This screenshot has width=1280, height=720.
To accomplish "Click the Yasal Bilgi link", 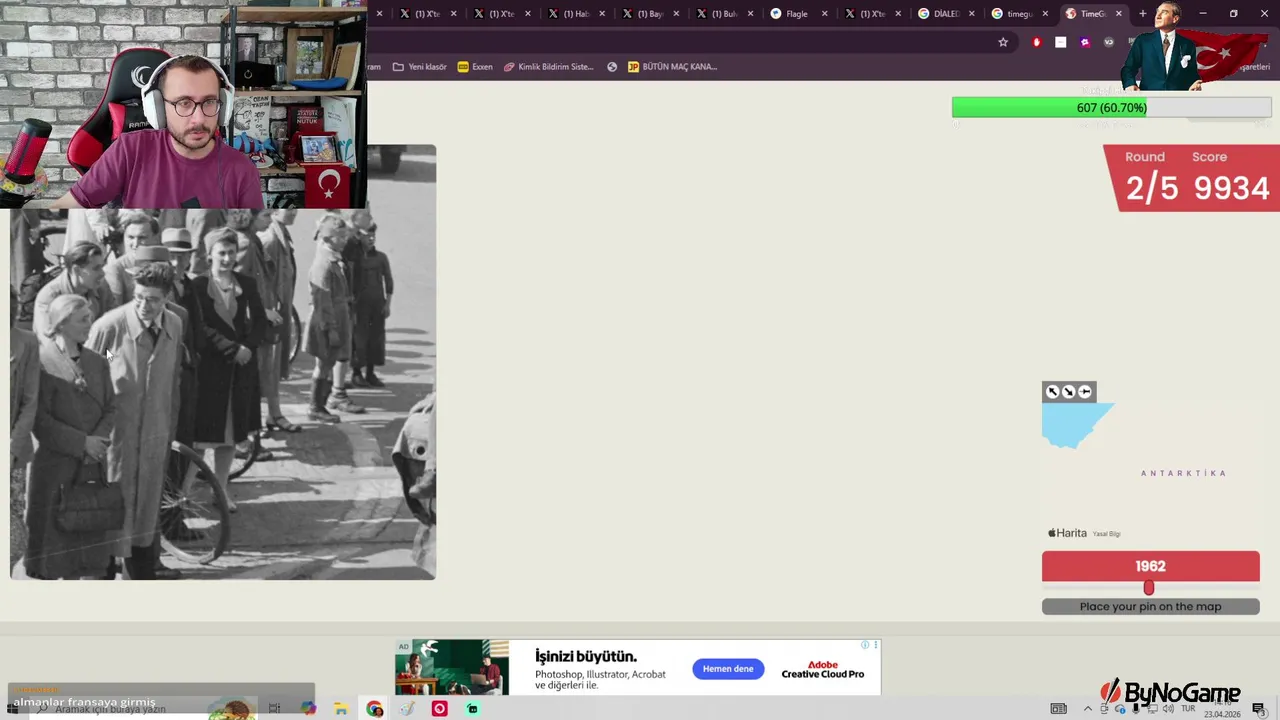I will coord(1106,534).
